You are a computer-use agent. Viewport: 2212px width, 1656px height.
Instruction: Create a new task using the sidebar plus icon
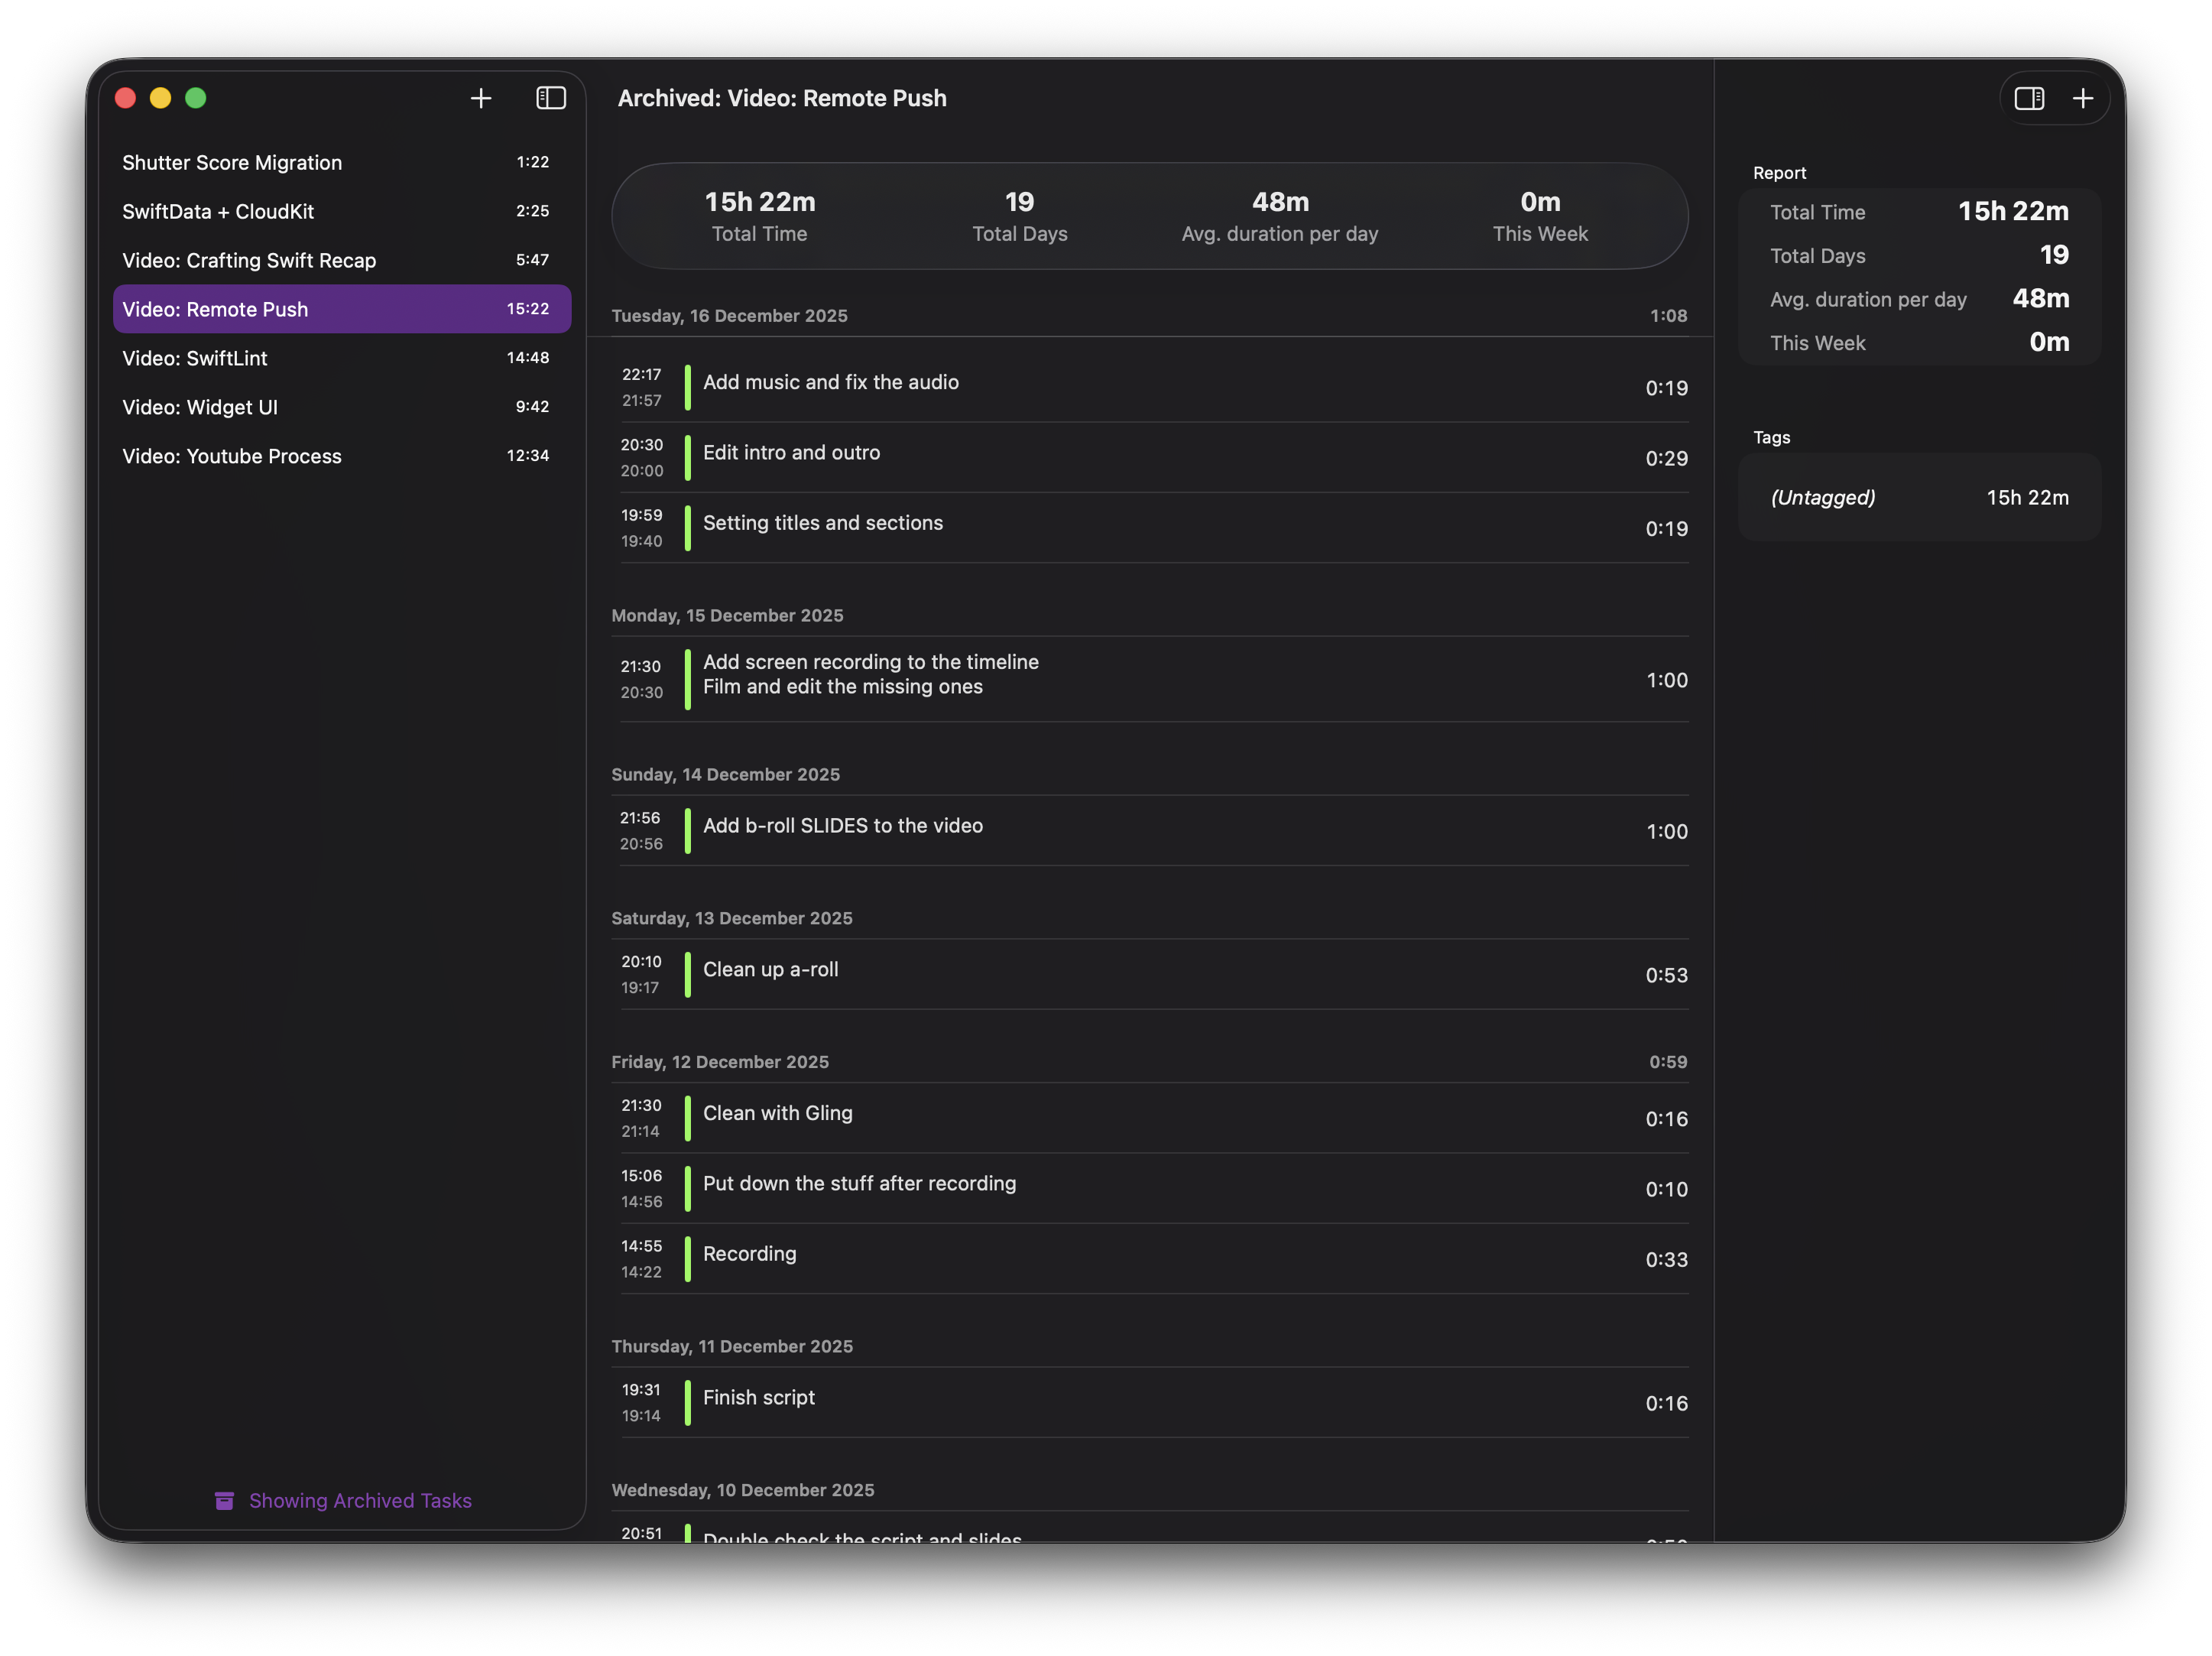click(480, 98)
